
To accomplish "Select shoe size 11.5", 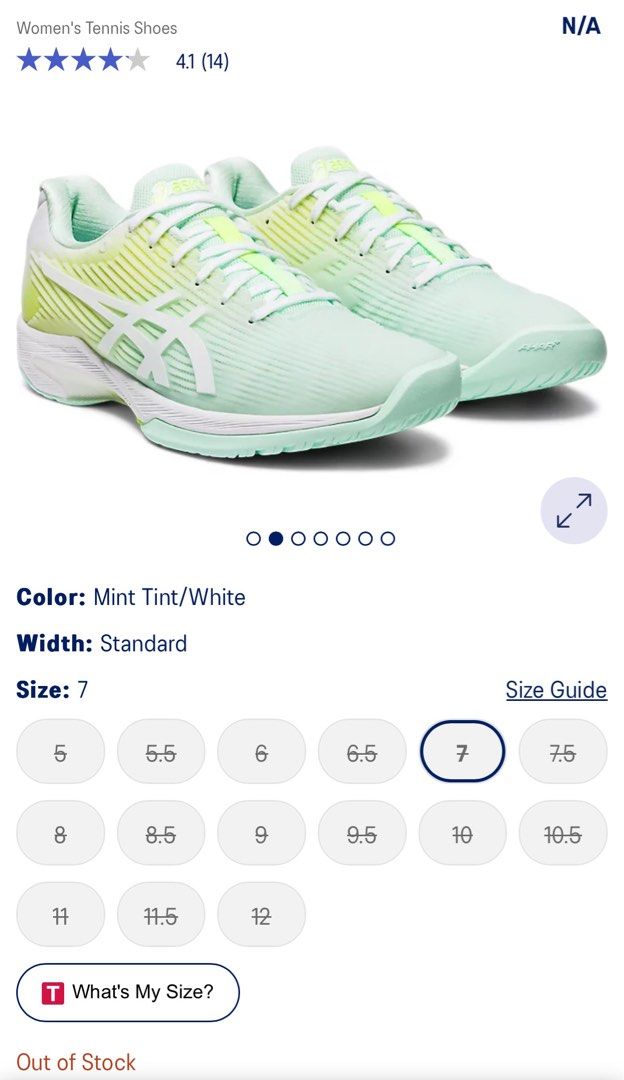I will (161, 914).
